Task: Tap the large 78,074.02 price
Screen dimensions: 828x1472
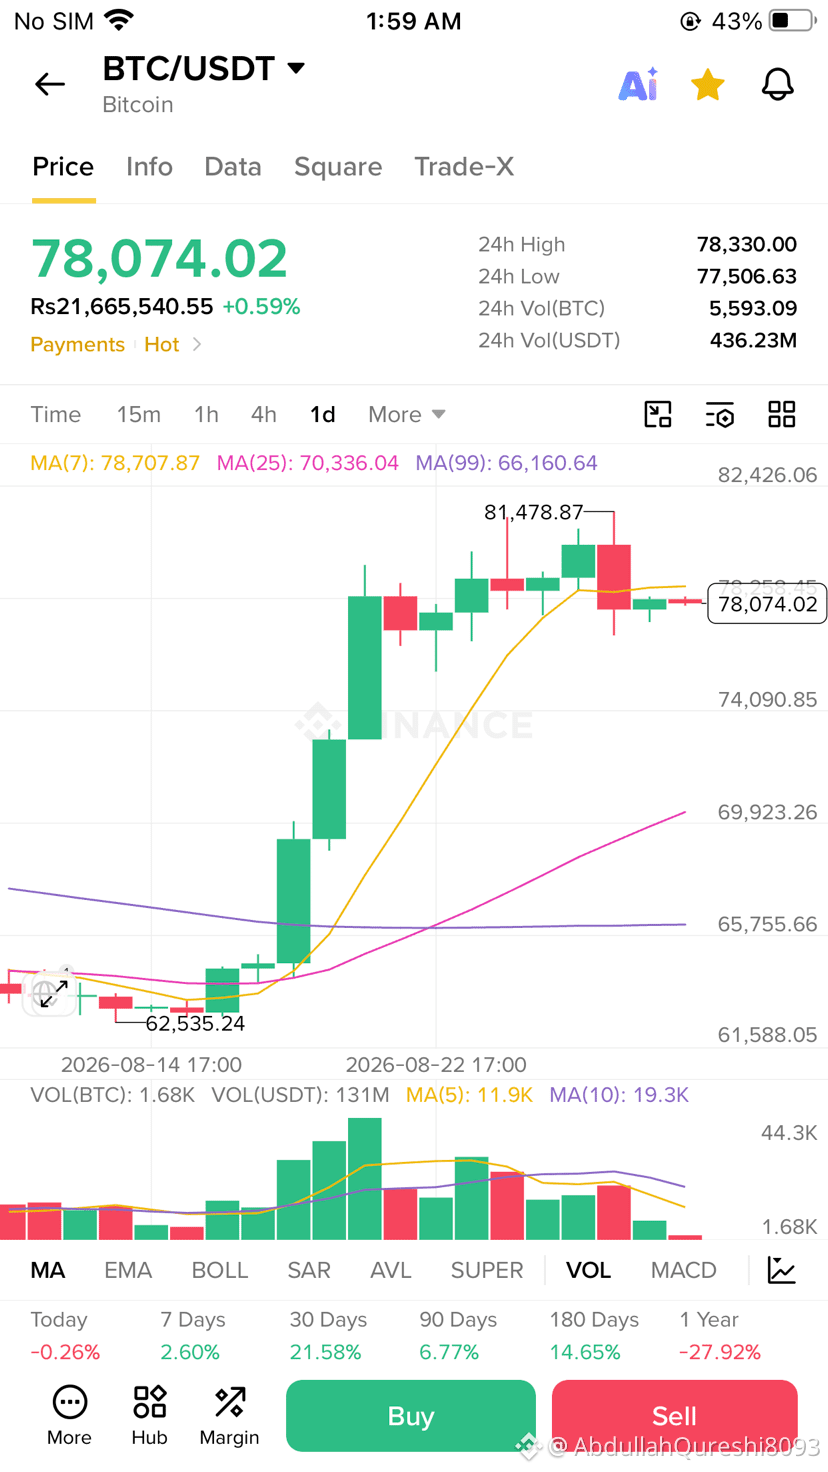Action: click(159, 259)
